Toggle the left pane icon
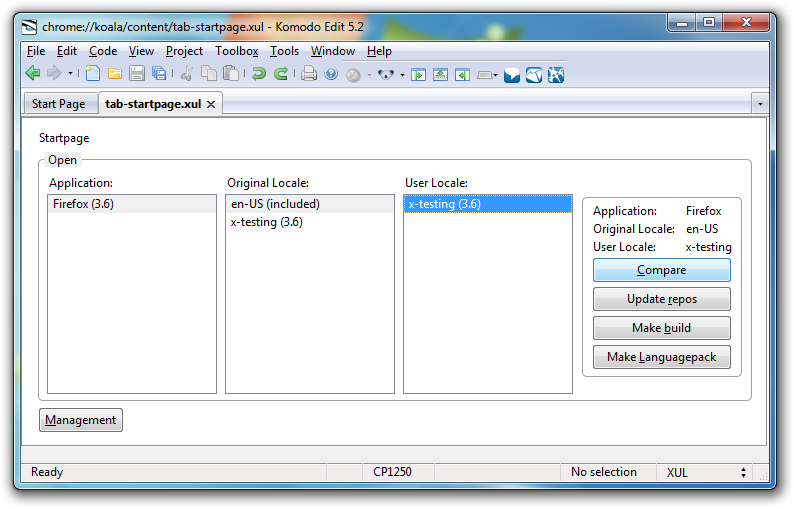The width and height of the screenshot is (794, 509). (x=418, y=75)
